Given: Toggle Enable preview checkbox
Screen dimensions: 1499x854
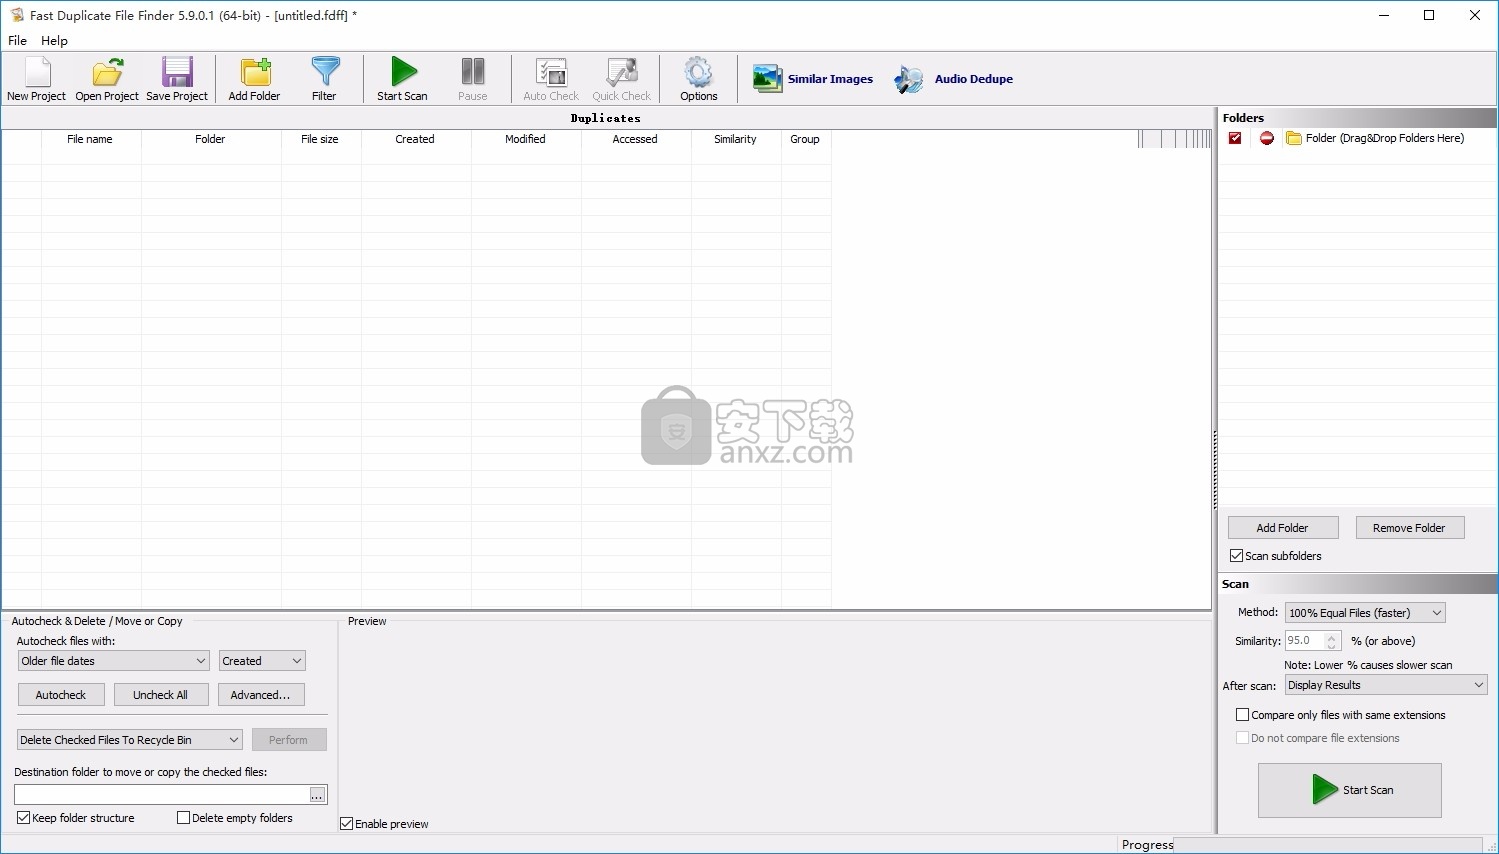Looking at the screenshot, I should [x=347, y=824].
